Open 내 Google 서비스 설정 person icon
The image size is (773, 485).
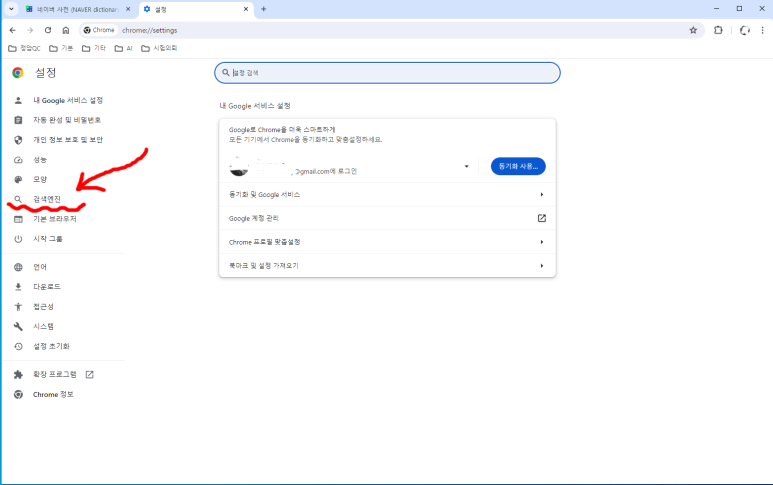18,101
